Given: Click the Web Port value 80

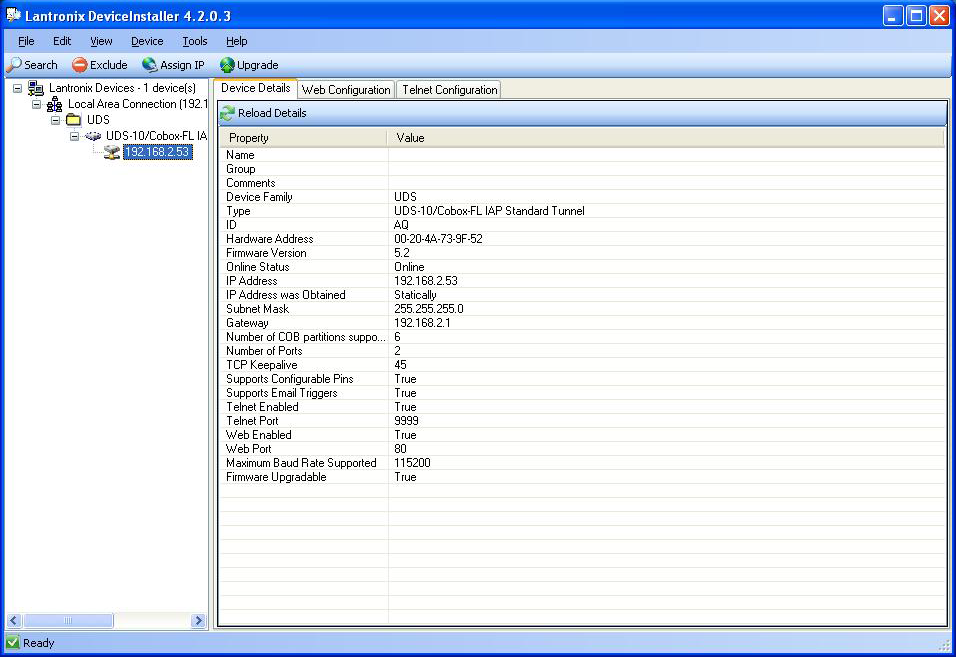Looking at the screenshot, I should 400,449.
